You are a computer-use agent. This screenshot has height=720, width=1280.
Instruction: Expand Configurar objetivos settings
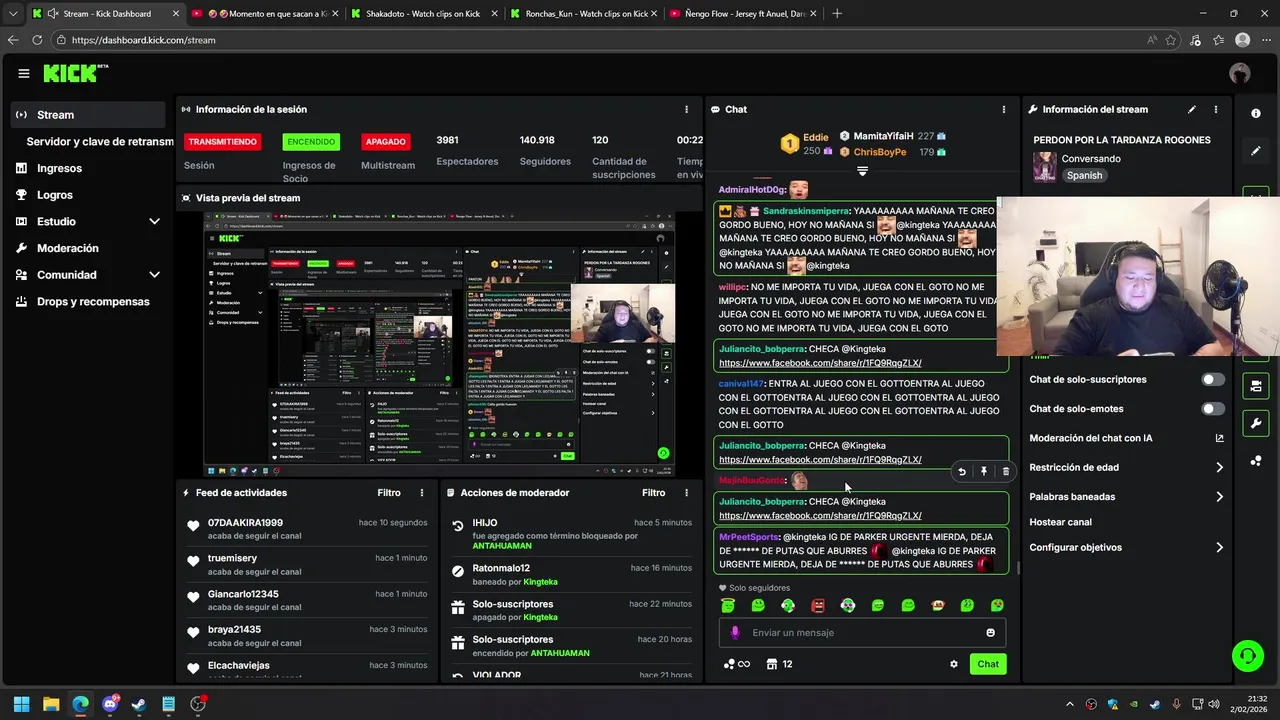pos(1219,547)
